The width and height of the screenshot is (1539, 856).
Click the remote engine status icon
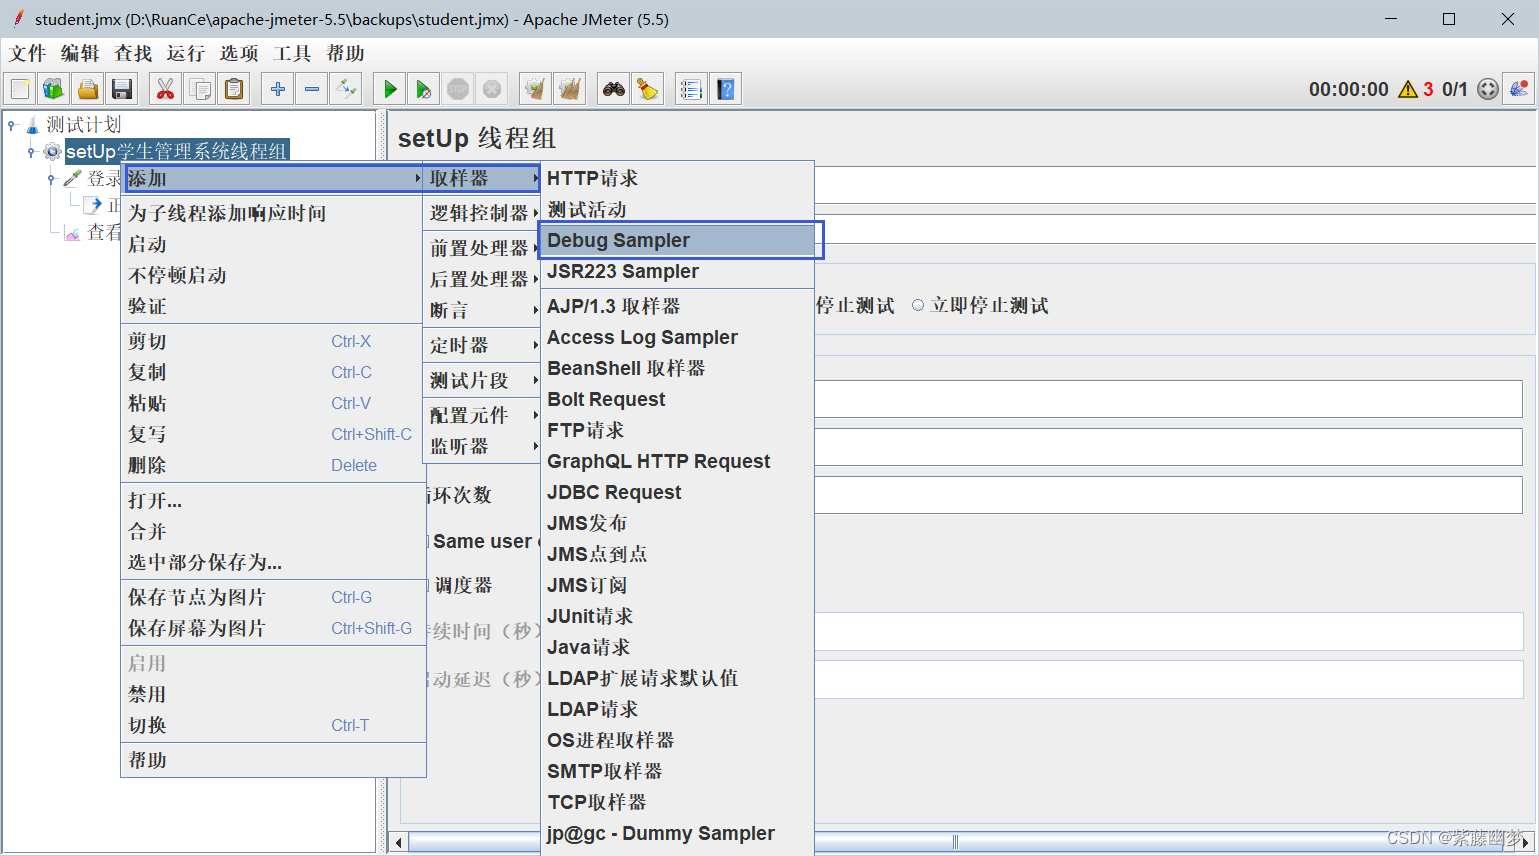(1488, 89)
